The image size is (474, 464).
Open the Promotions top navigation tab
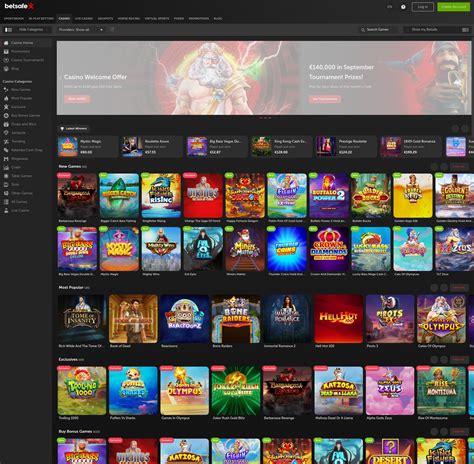tap(199, 19)
